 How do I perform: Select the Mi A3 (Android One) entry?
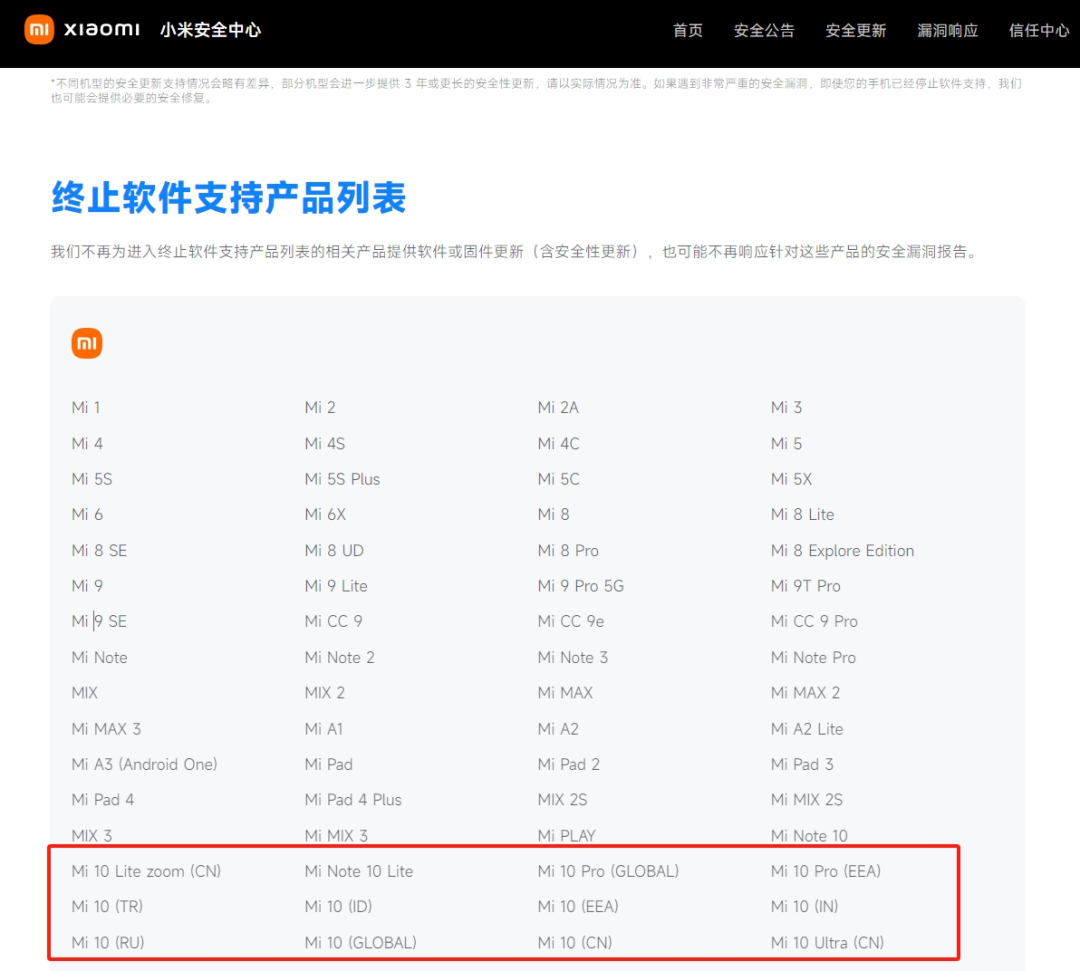[145, 764]
